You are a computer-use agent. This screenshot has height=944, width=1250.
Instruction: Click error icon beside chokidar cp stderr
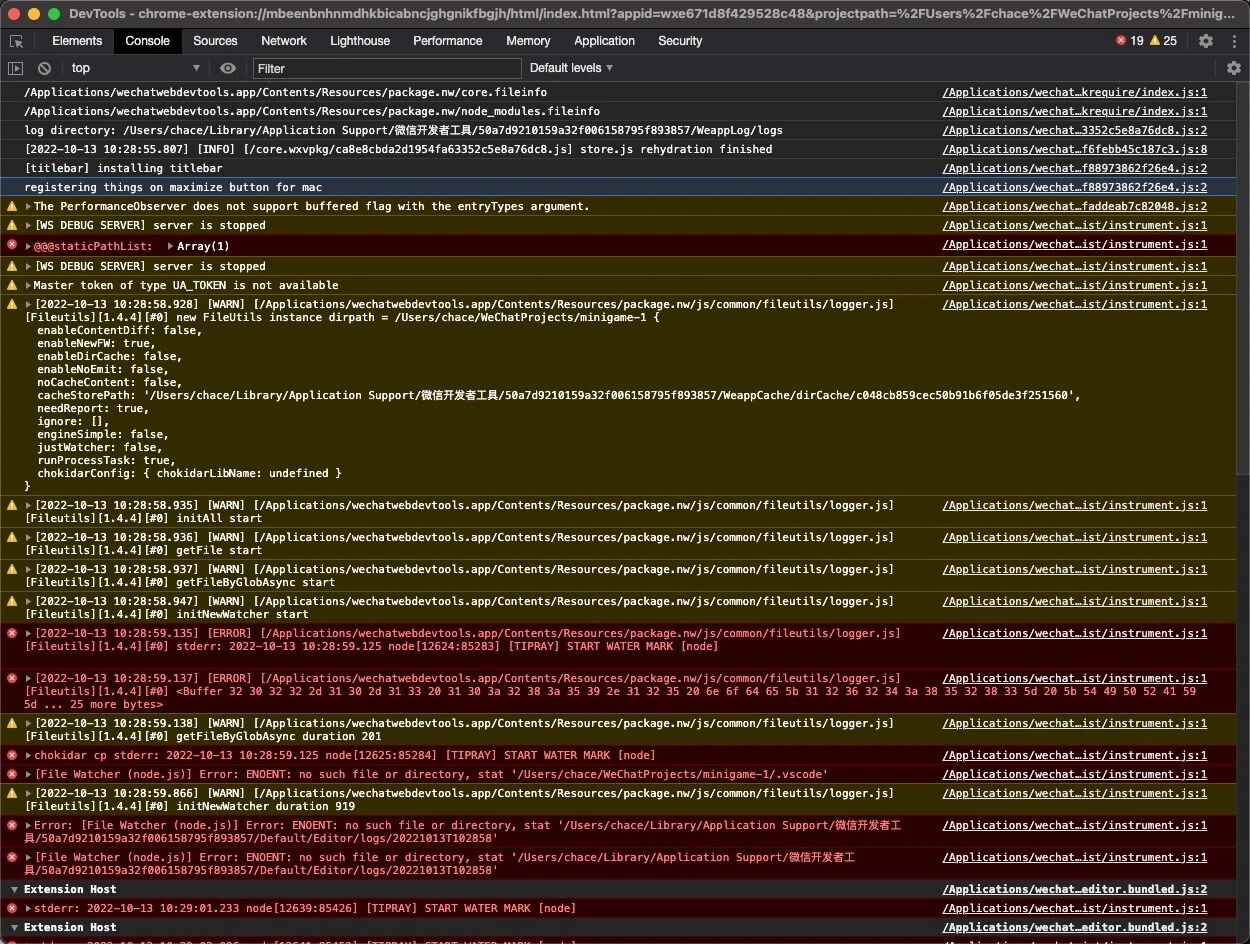12,755
